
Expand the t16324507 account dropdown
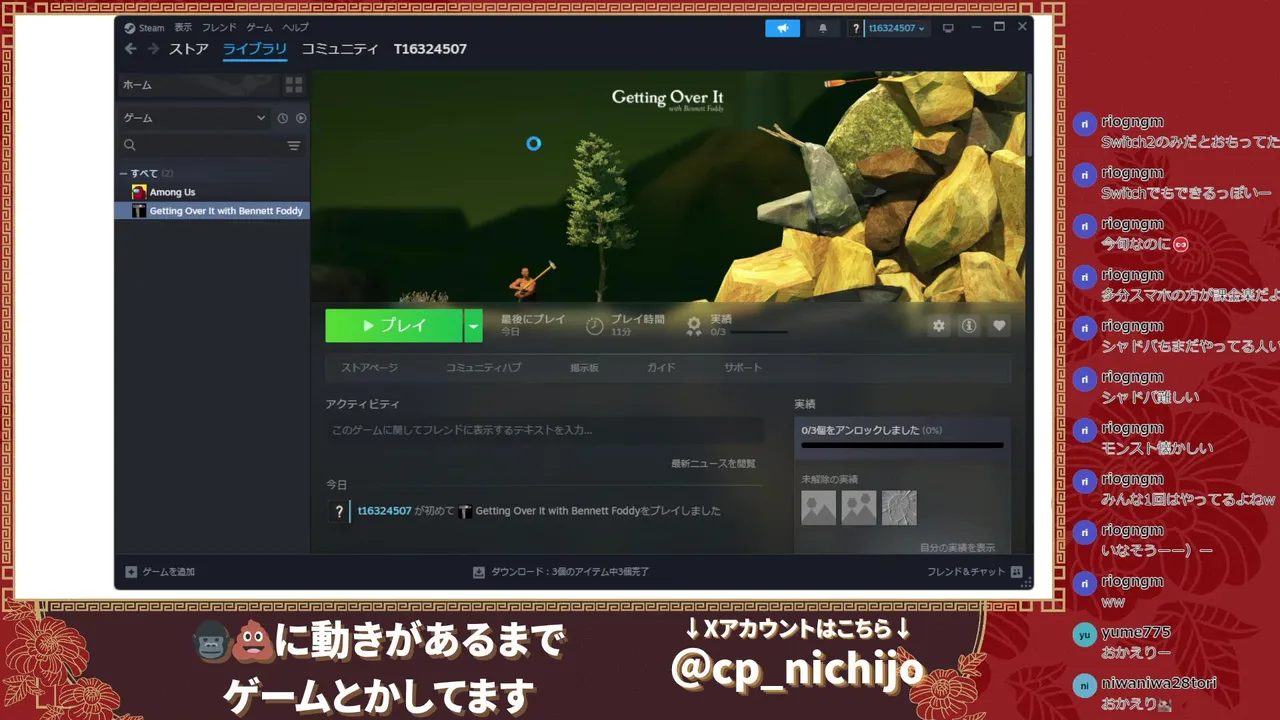coord(897,28)
